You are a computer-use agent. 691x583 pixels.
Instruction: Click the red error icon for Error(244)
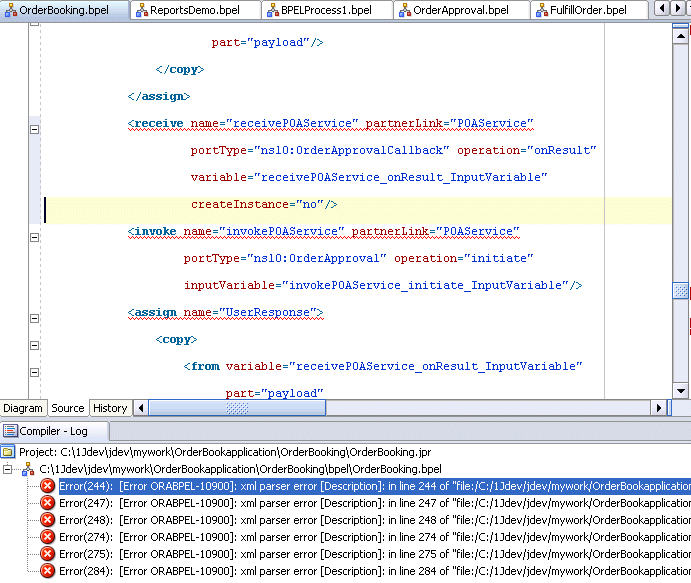(x=48, y=486)
